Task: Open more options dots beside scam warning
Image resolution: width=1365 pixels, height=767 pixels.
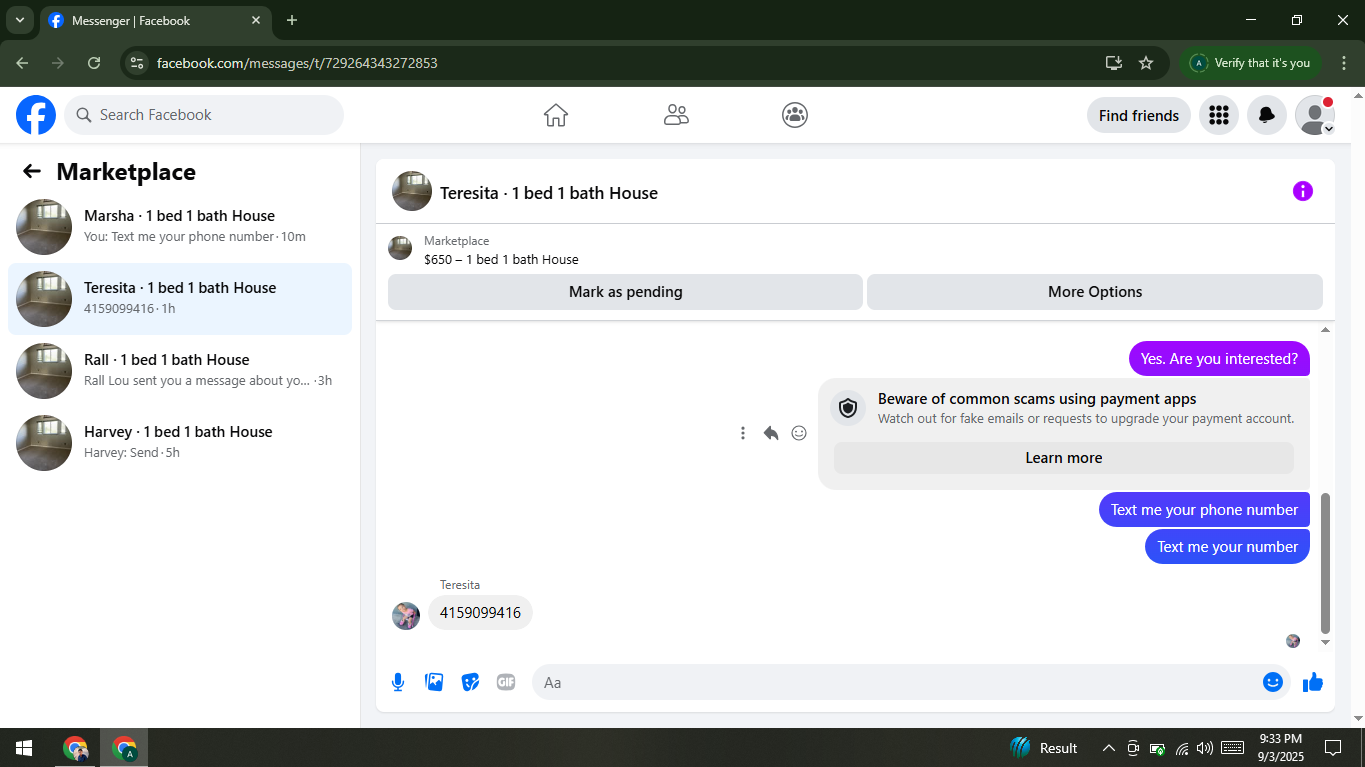Action: pos(743,433)
